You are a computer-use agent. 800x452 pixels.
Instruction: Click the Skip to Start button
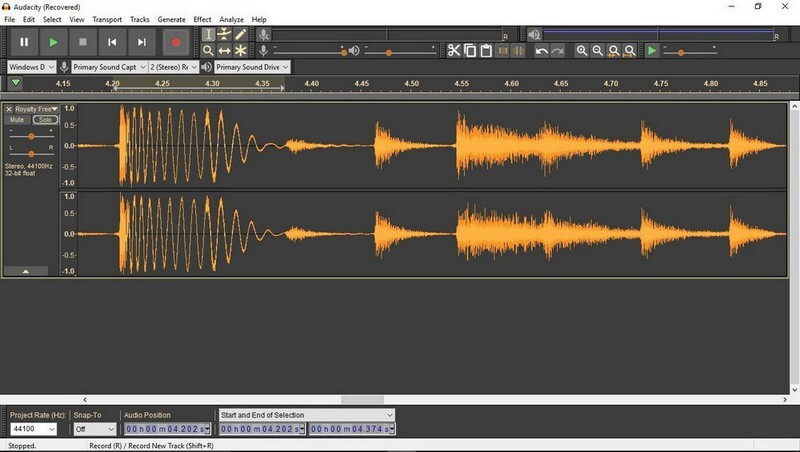(113, 42)
